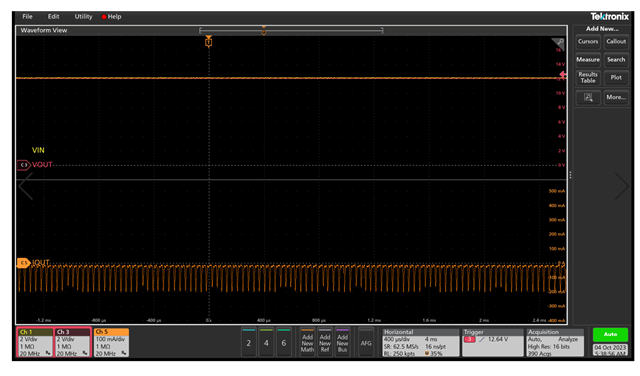Turn on channel 2
The image size is (640, 376).
pyautogui.click(x=249, y=342)
